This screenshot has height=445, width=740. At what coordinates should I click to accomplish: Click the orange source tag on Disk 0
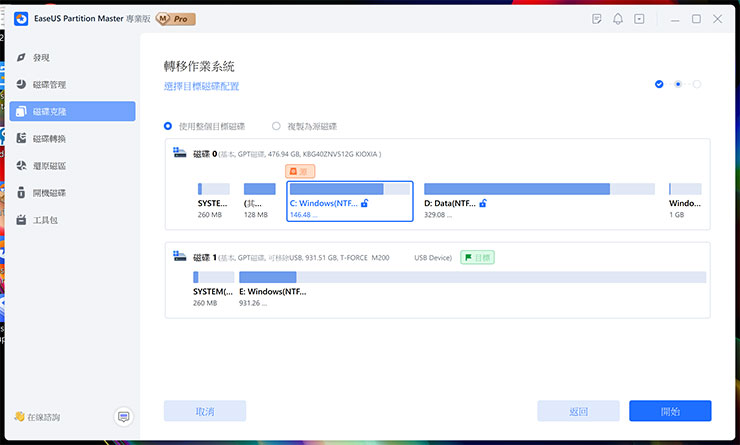click(300, 171)
